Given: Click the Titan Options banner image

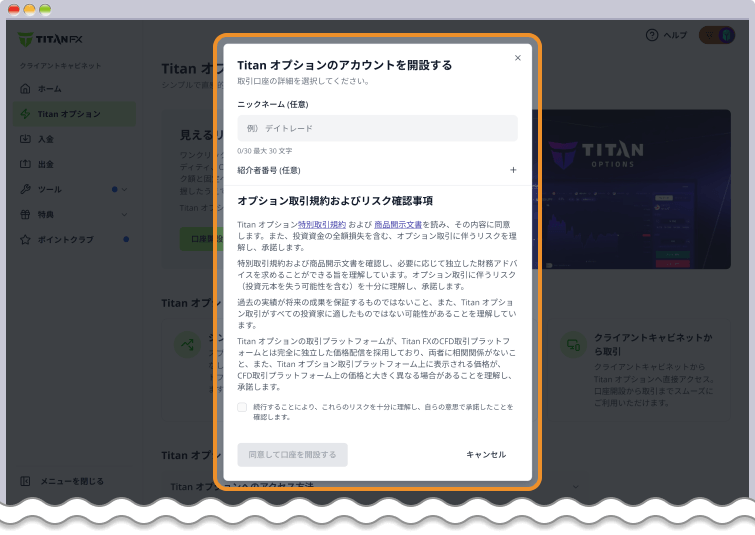Looking at the screenshot, I should (631, 189).
